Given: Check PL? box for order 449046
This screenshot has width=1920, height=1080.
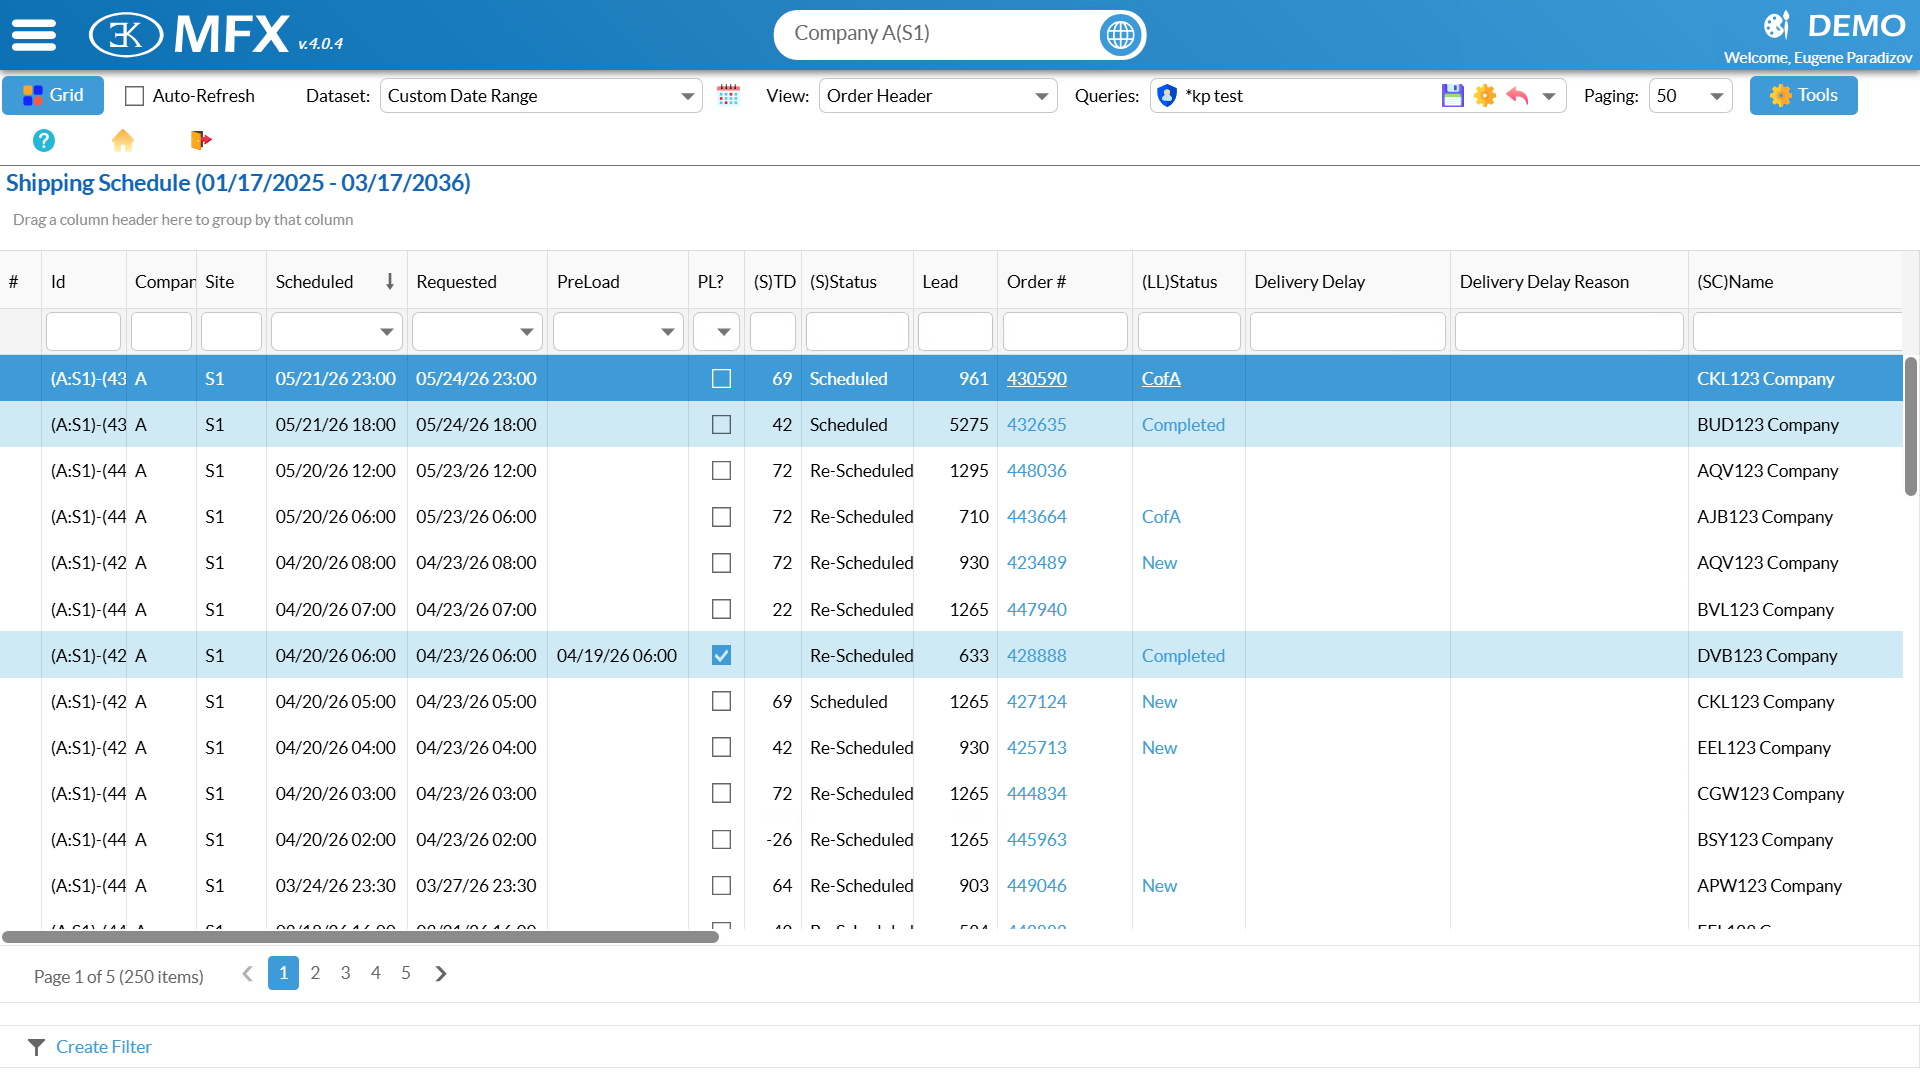Looking at the screenshot, I should (x=721, y=886).
